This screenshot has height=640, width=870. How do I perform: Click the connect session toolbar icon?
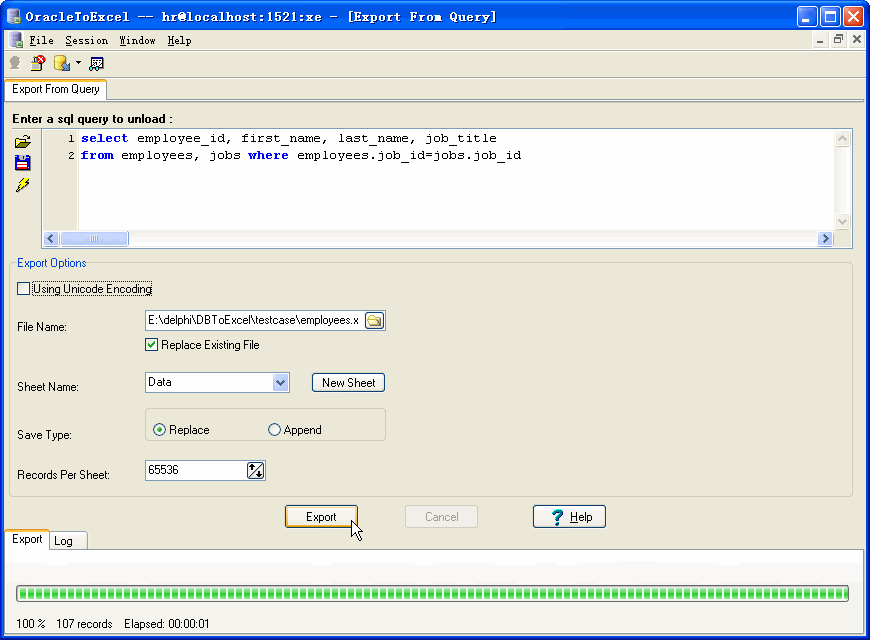15,63
